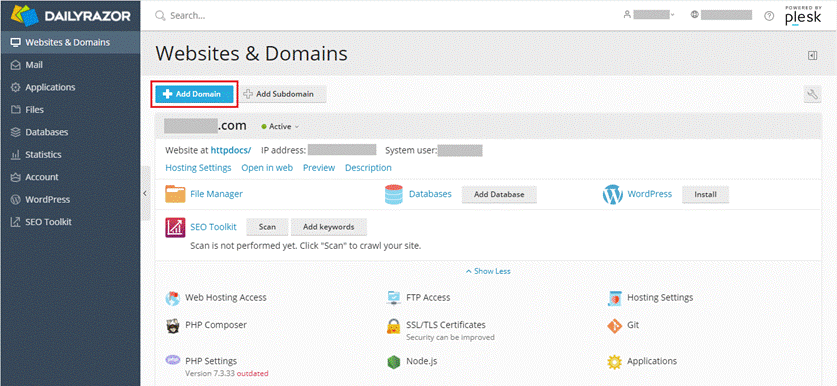837x386 pixels.
Task: Click the search magnifier icon
Action: click(x=160, y=15)
